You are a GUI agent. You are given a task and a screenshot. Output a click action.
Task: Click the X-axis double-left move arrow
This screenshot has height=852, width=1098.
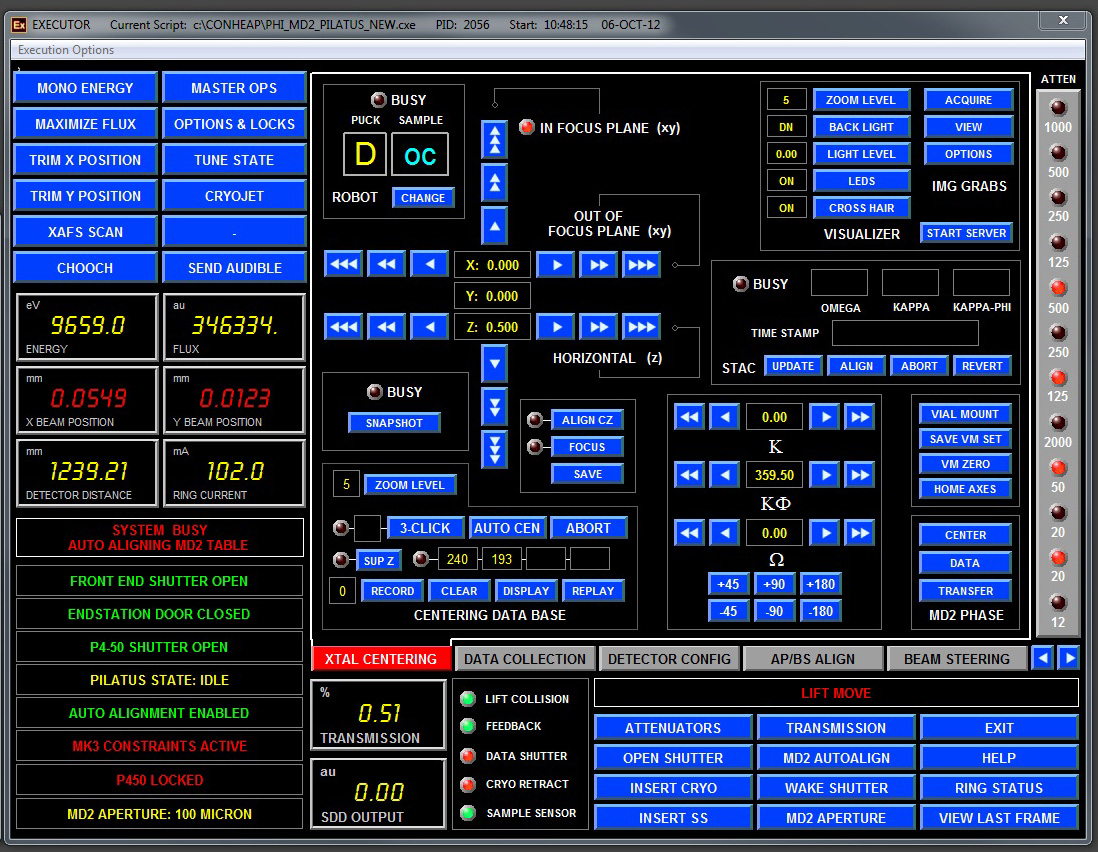click(x=386, y=265)
